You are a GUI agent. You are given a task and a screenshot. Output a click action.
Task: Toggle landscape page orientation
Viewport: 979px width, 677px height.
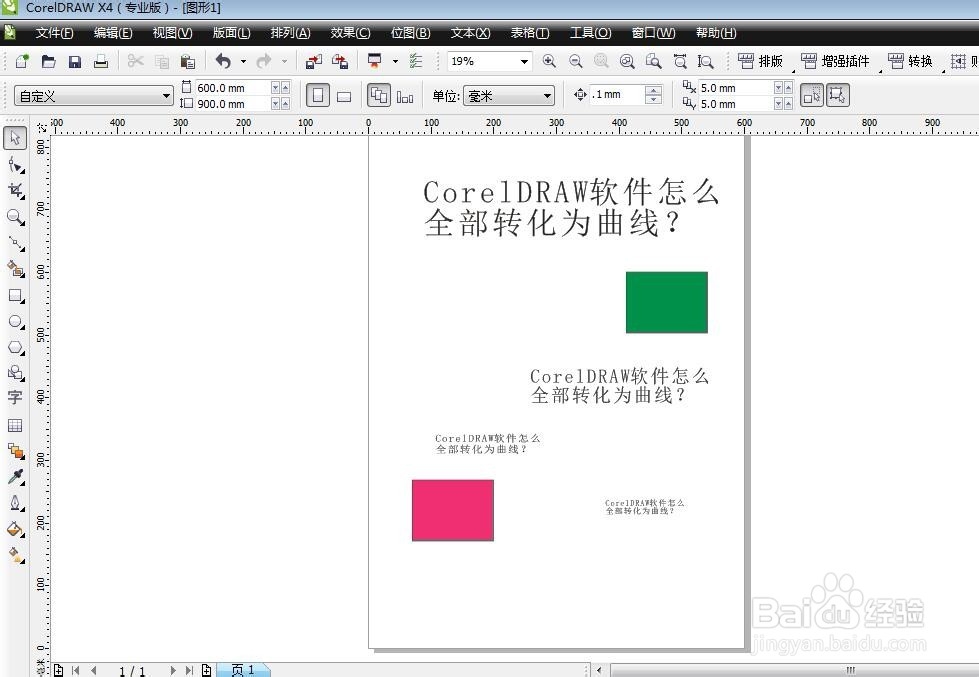(x=344, y=96)
